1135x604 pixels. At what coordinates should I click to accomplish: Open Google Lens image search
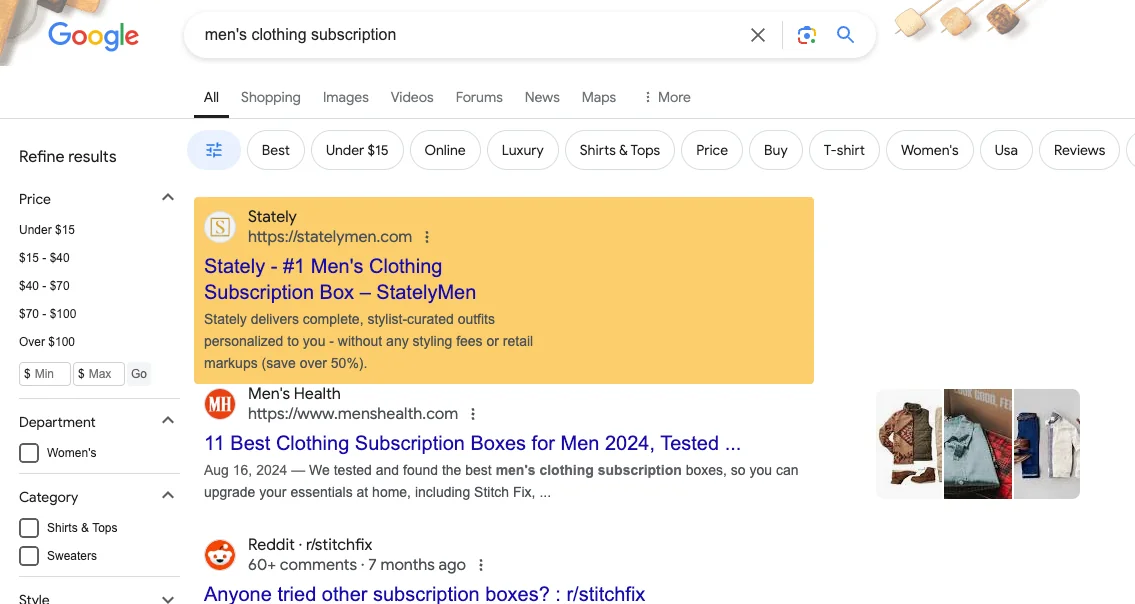(x=806, y=36)
